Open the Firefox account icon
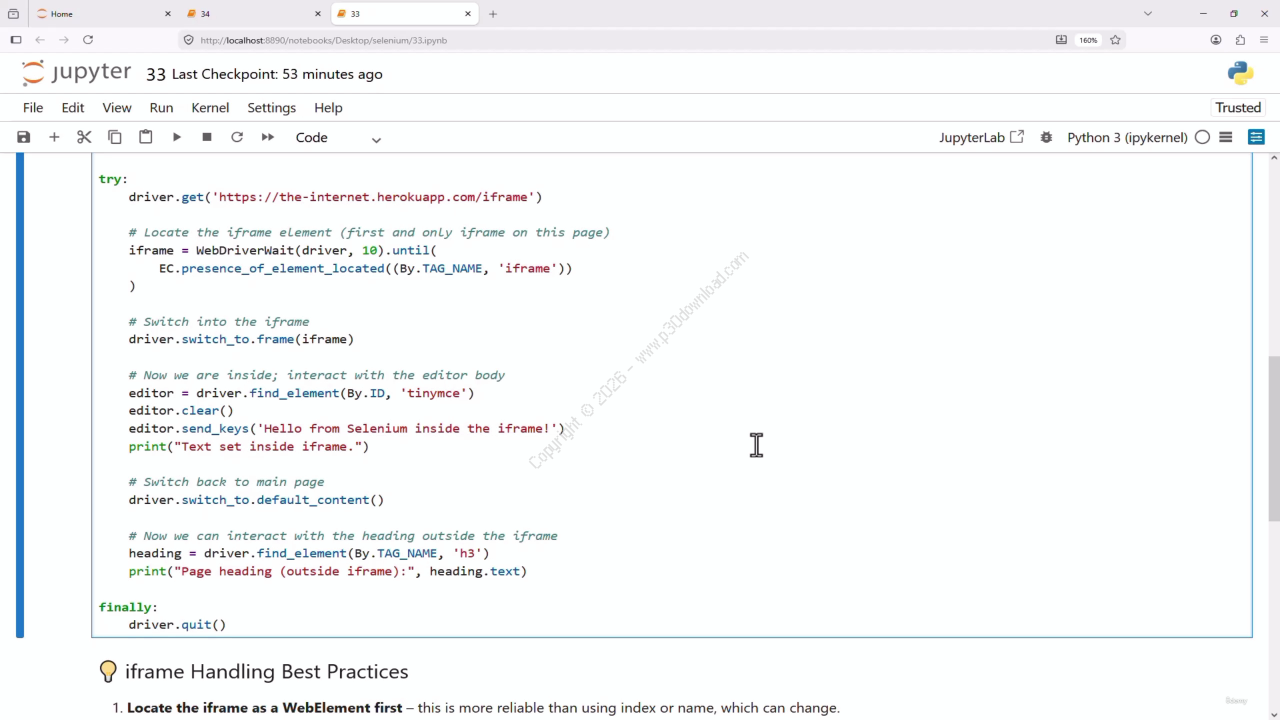1280x720 pixels. point(1216,40)
